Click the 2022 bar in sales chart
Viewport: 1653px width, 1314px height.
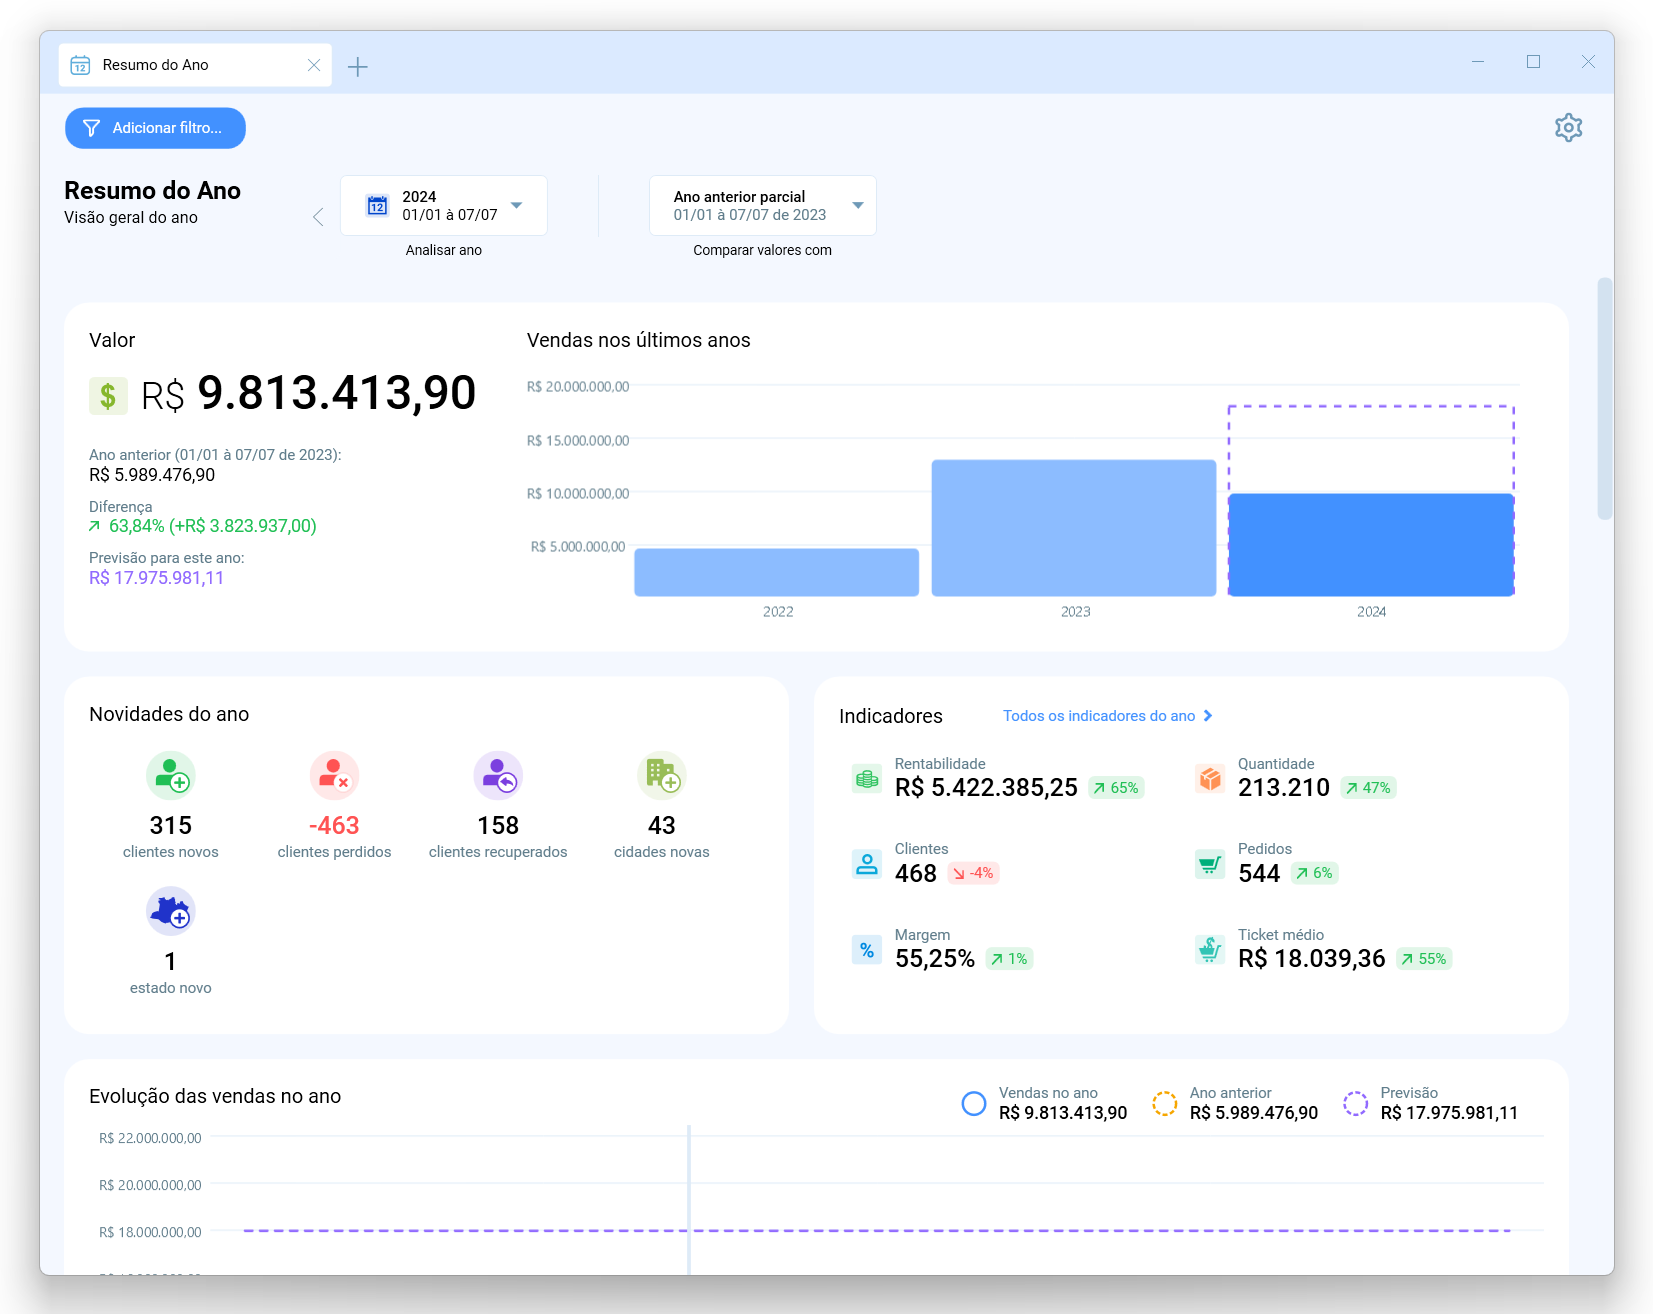pos(777,572)
